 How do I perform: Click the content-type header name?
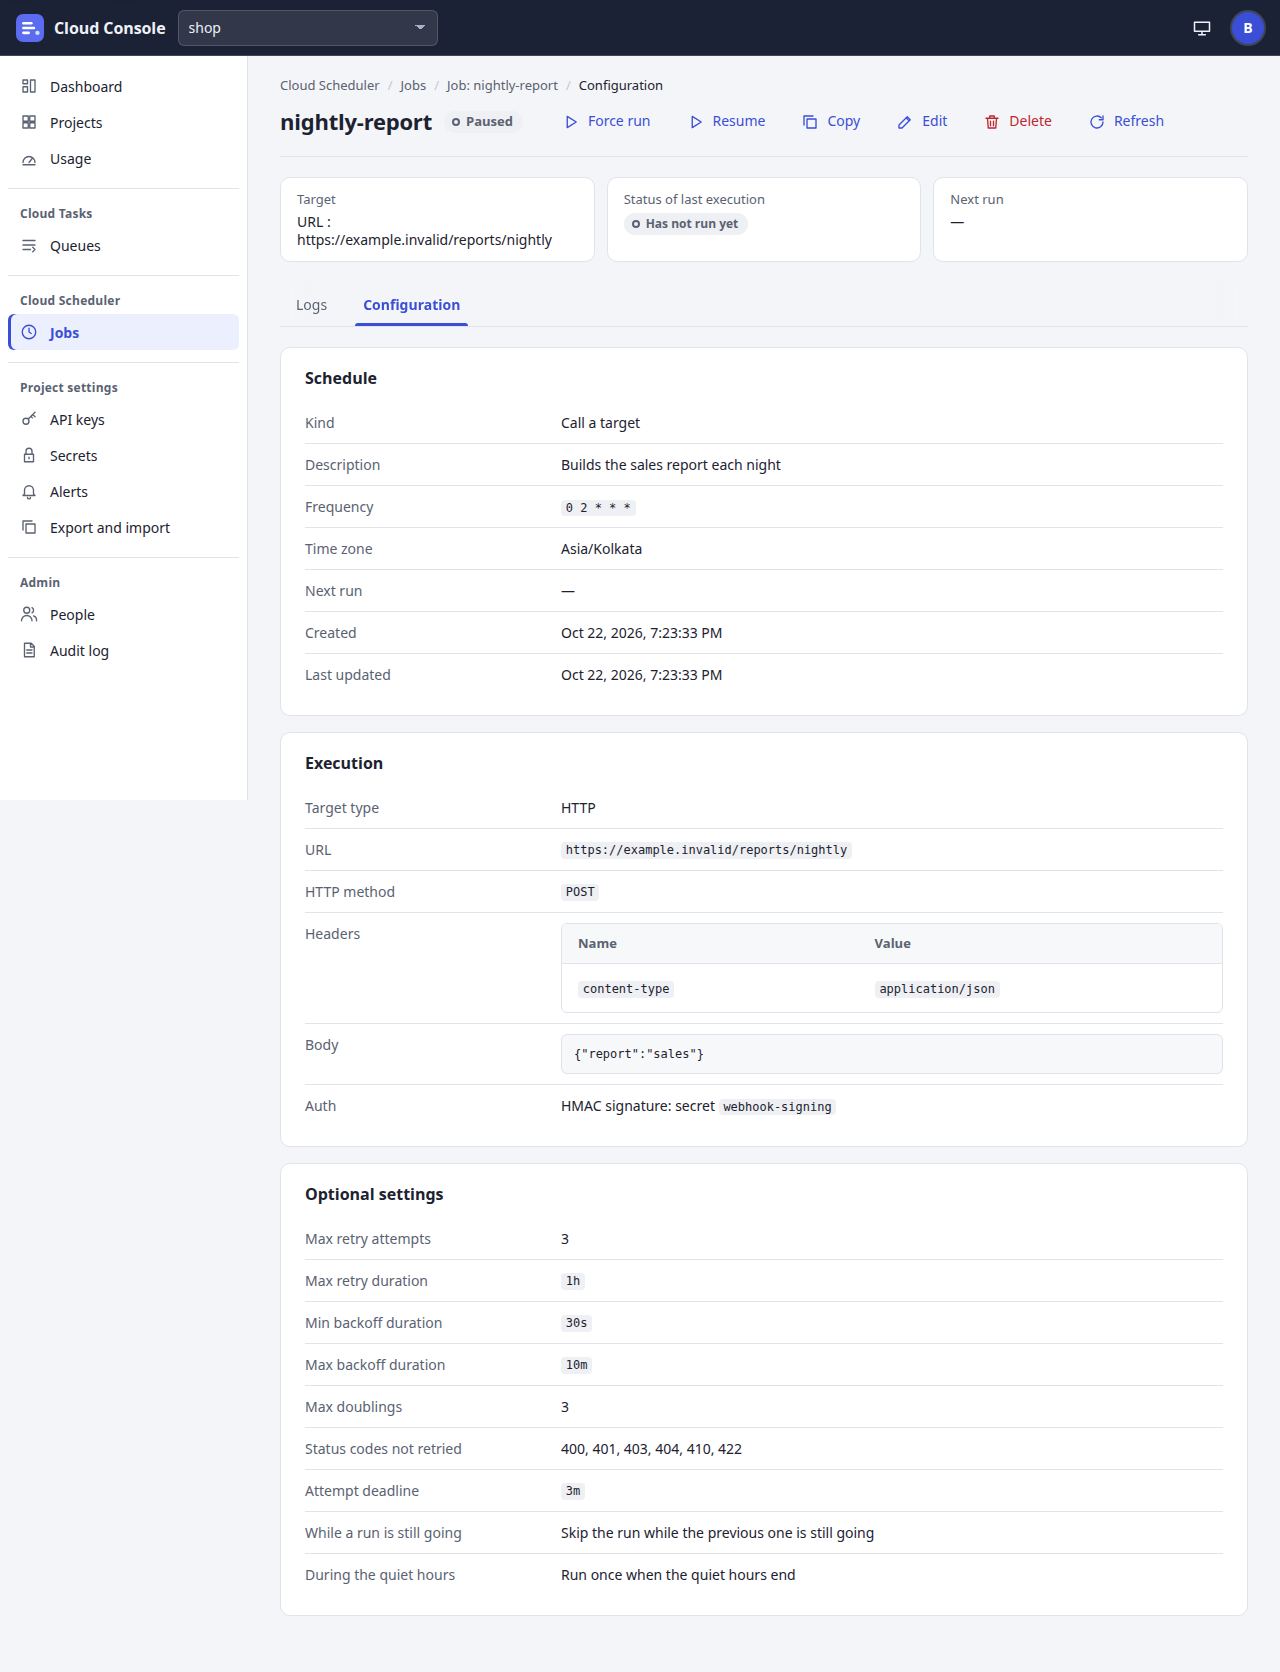point(626,989)
